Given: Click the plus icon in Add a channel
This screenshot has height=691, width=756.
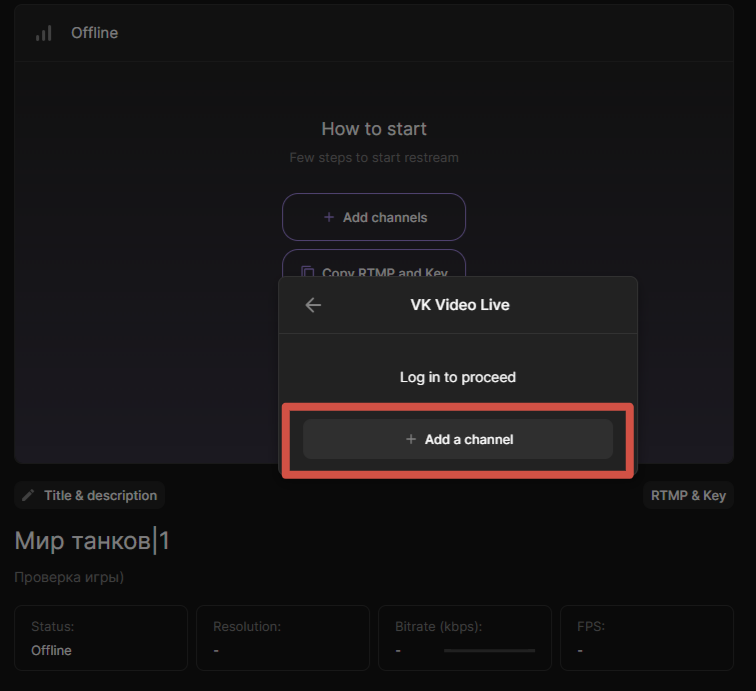Looking at the screenshot, I should [411, 439].
